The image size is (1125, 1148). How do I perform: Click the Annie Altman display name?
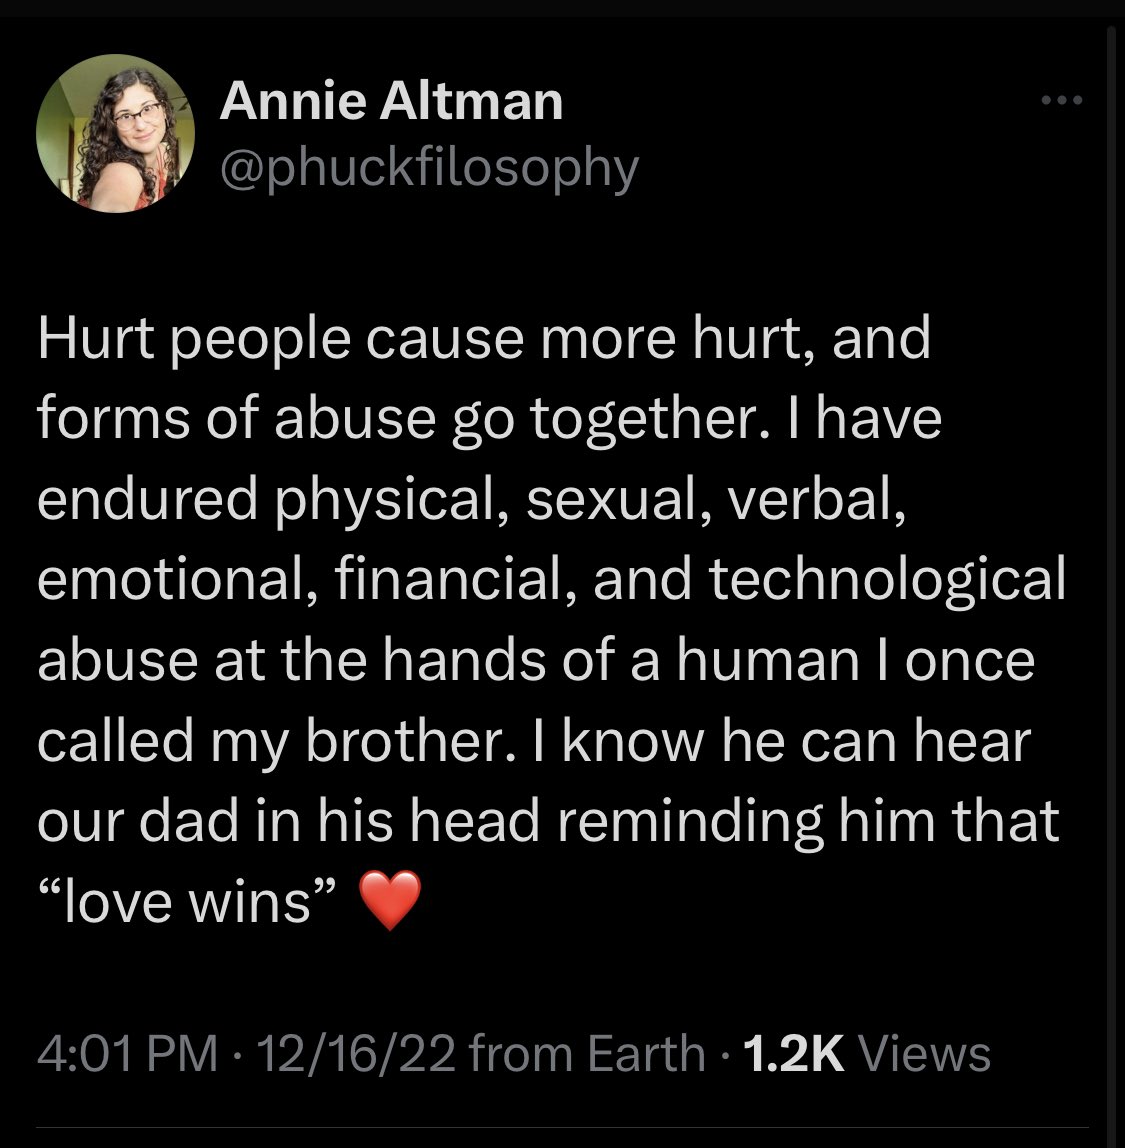coord(391,101)
